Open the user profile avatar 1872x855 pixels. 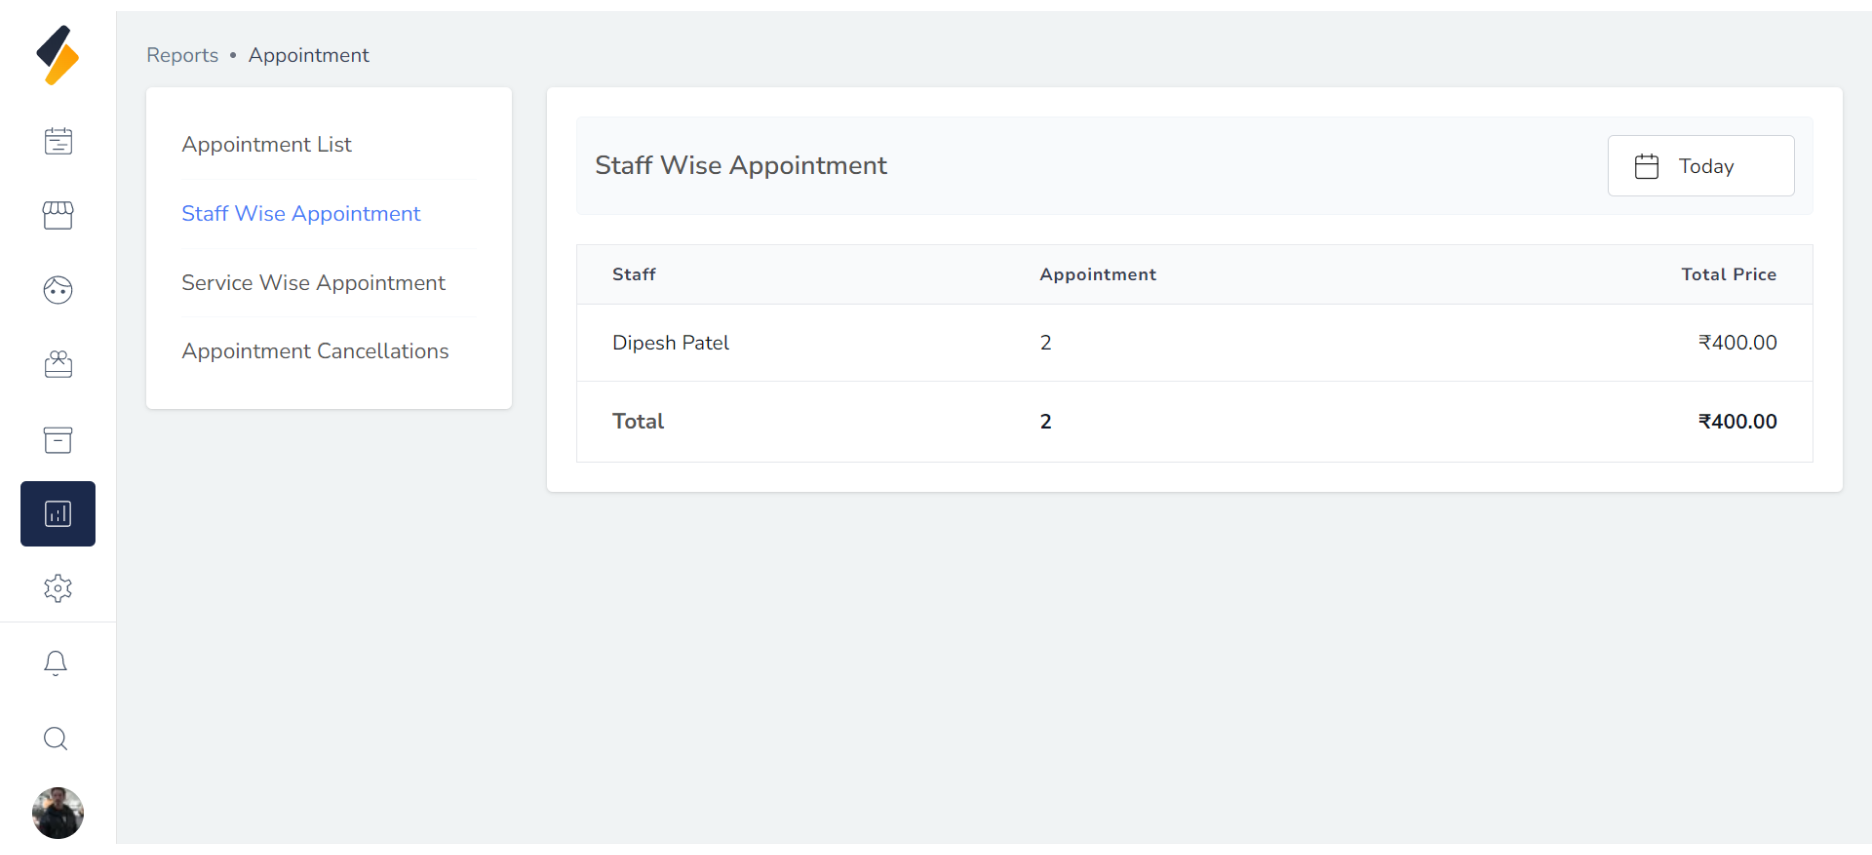click(58, 812)
